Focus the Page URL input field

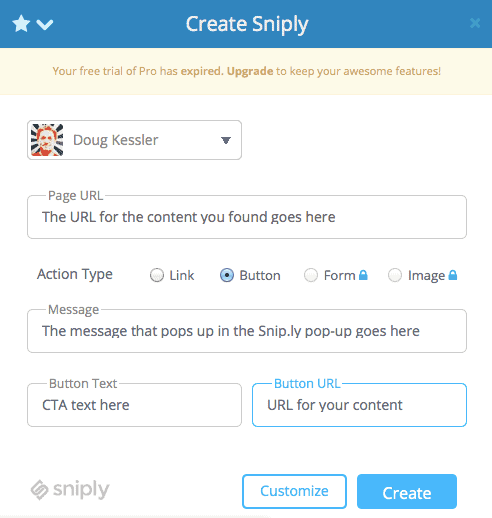(247, 217)
